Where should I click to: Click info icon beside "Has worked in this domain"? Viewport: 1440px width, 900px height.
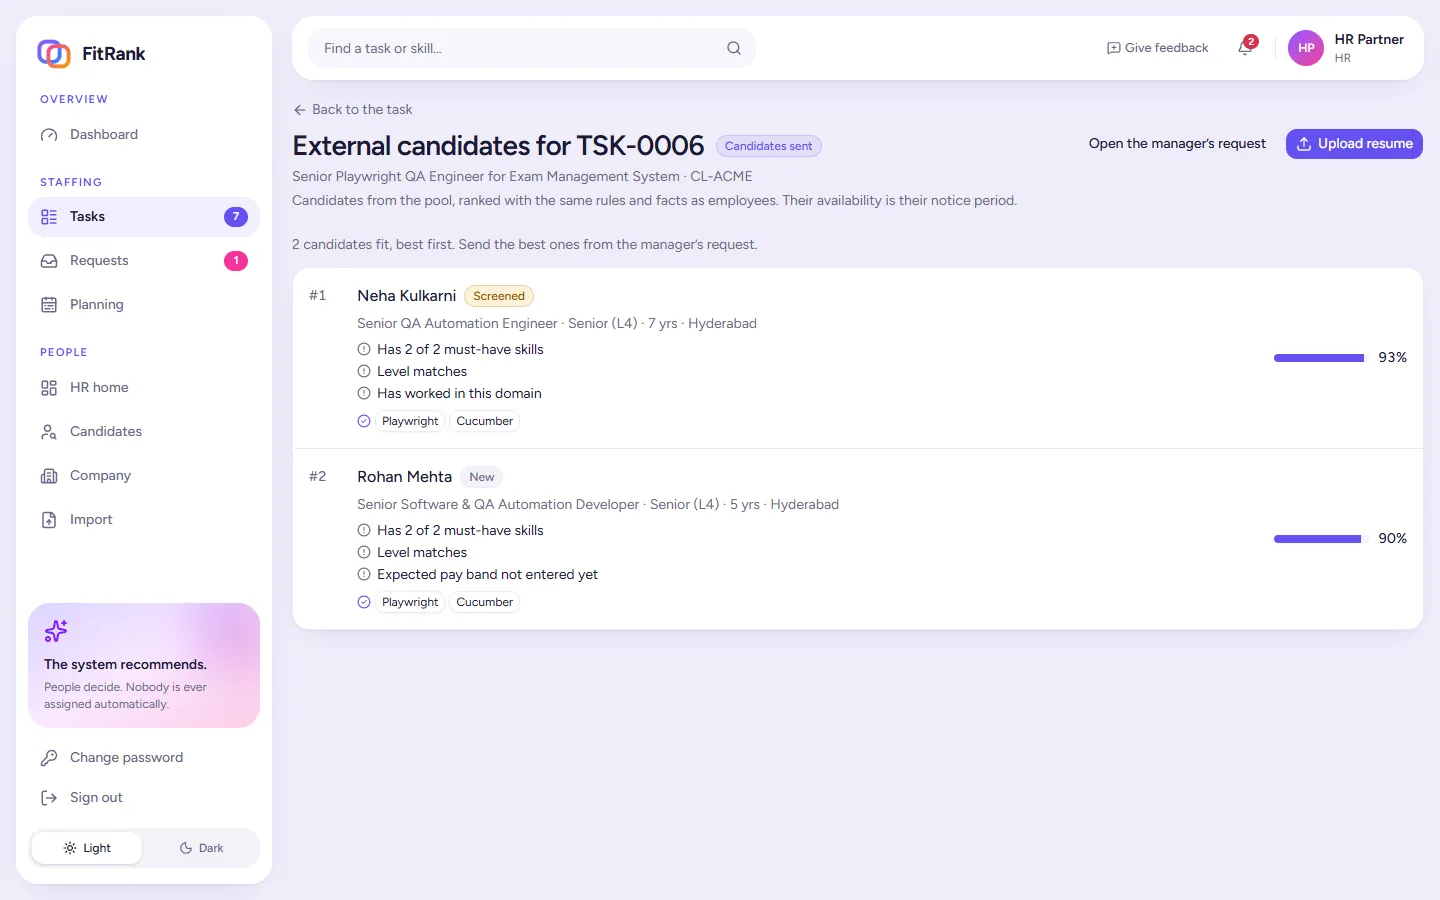click(364, 394)
